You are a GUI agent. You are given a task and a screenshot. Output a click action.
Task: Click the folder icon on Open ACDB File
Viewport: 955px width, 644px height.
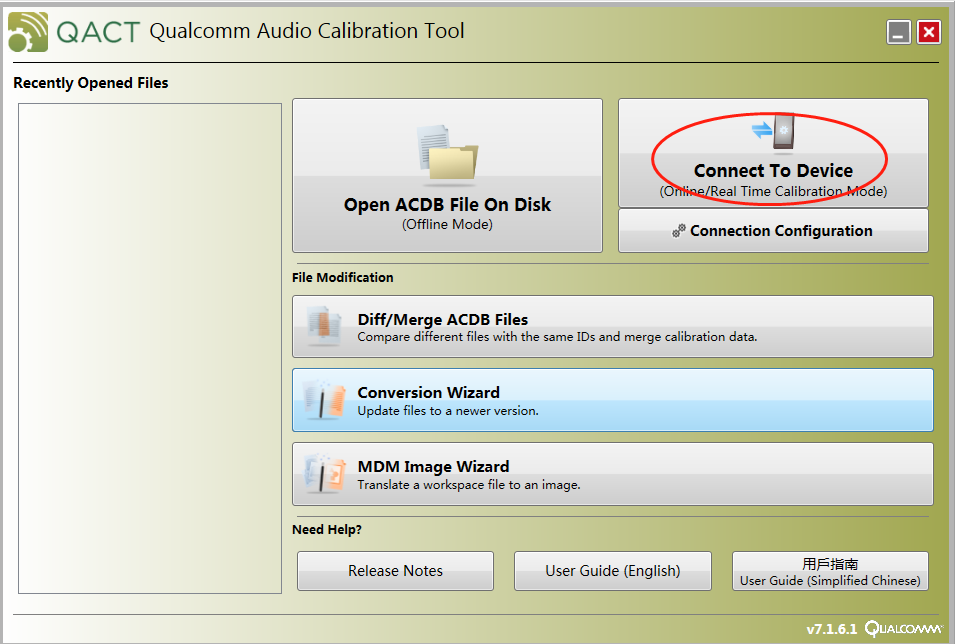pos(447,152)
